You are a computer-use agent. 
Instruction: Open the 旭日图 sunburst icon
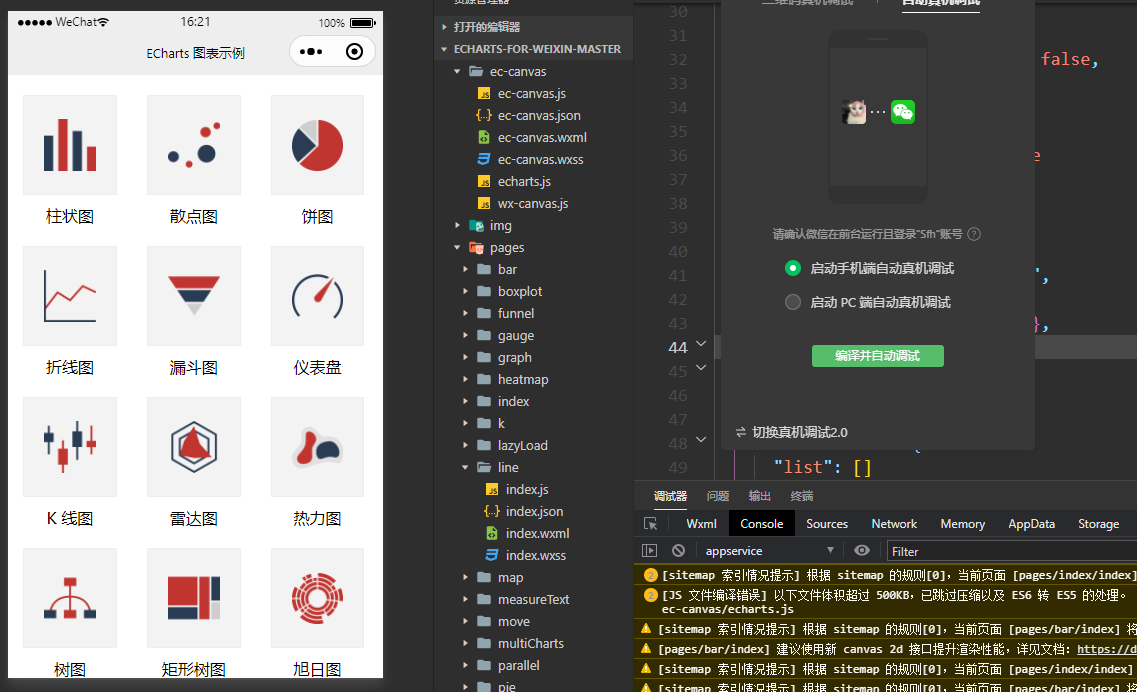tap(318, 598)
